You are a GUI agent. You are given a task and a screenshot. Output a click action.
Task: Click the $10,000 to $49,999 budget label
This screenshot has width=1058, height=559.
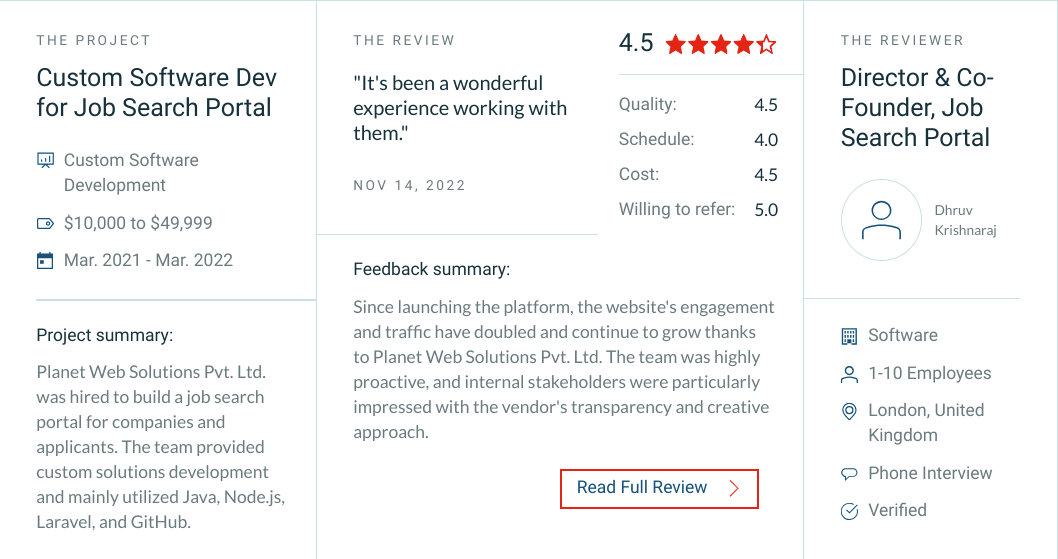138,223
